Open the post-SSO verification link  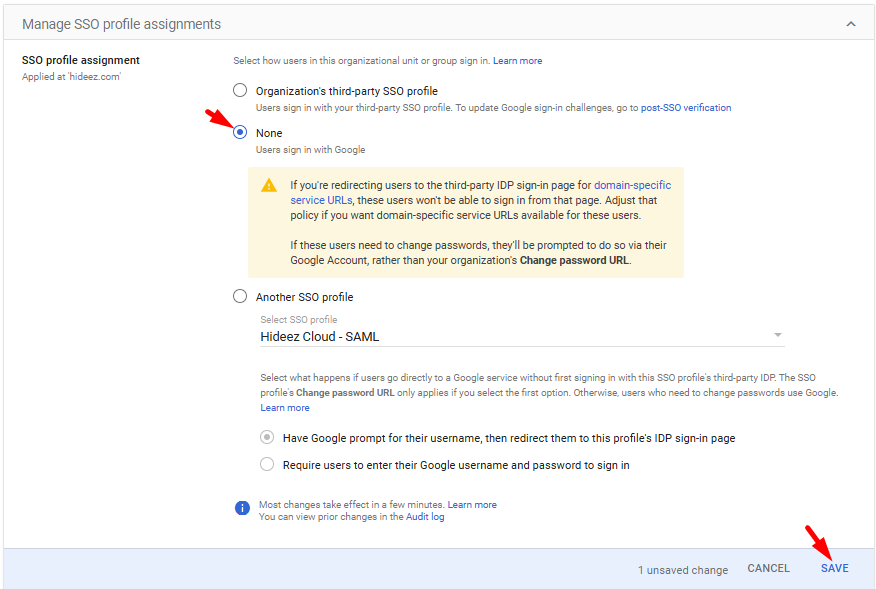[686, 108]
